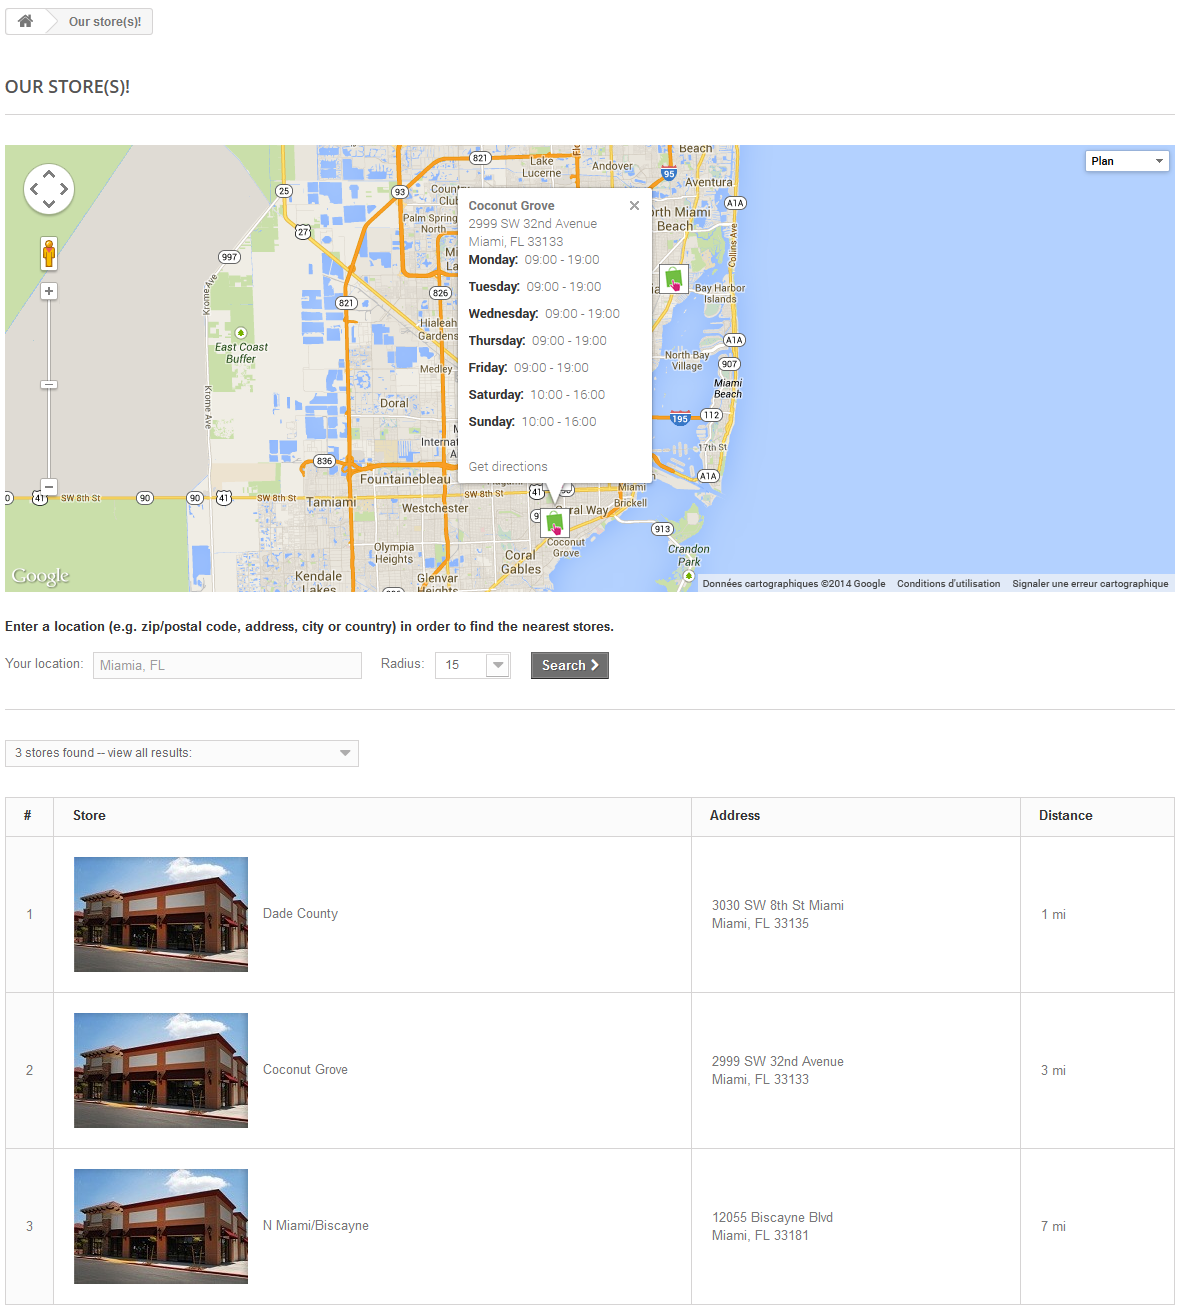Select the North Miami store marker
1179x1310 pixels.
tap(674, 278)
